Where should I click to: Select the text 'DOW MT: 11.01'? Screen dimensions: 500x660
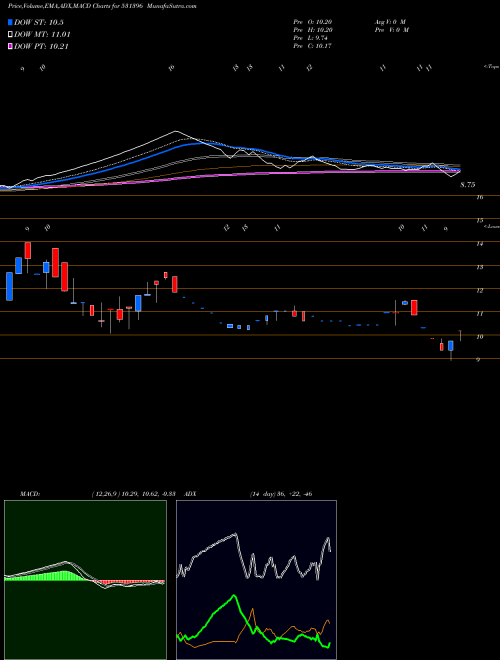42,35
